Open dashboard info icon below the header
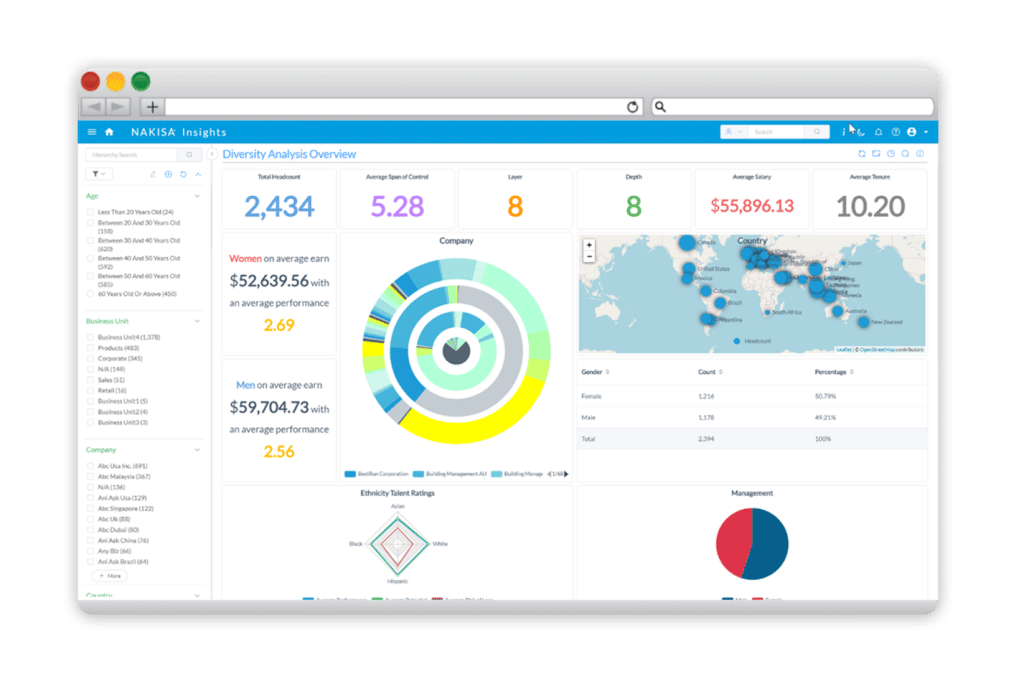The image size is (1024, 692). (x=919, y=154)
